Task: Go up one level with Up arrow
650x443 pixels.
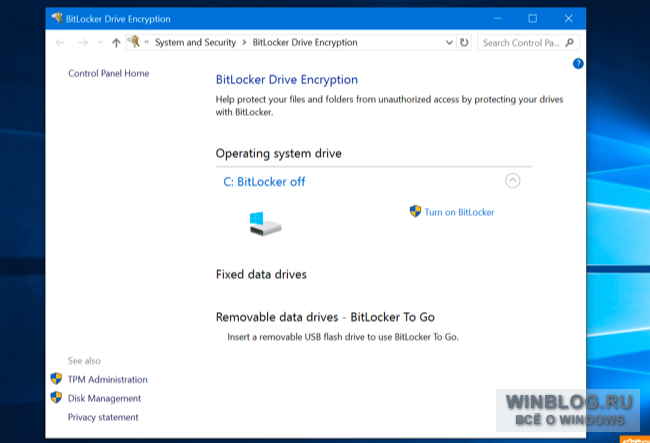Action: pyautogui.click(x=116, y=43)
